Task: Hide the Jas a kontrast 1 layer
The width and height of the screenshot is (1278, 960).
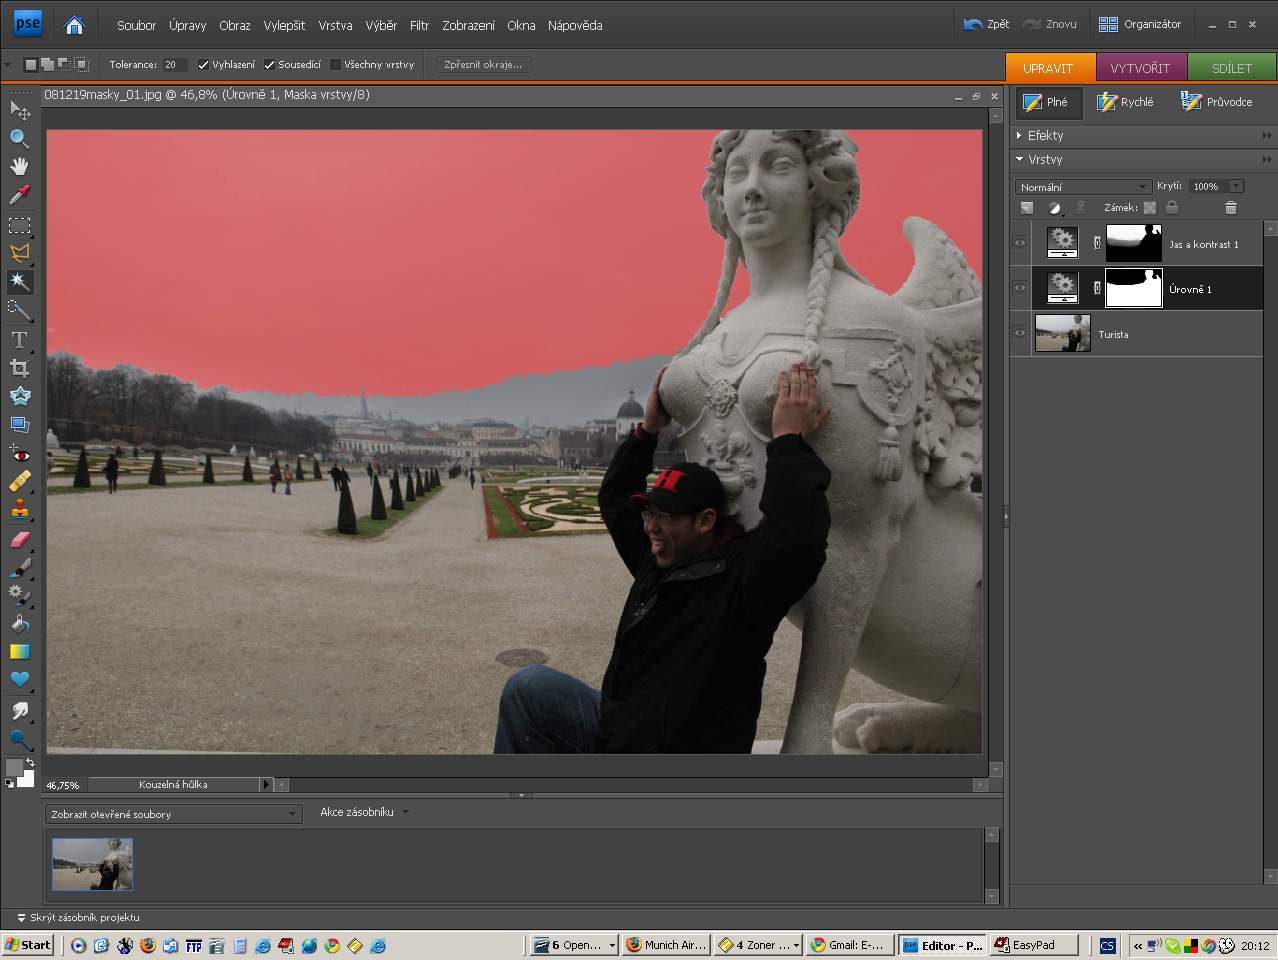Action: click(x=1020, y=243)
